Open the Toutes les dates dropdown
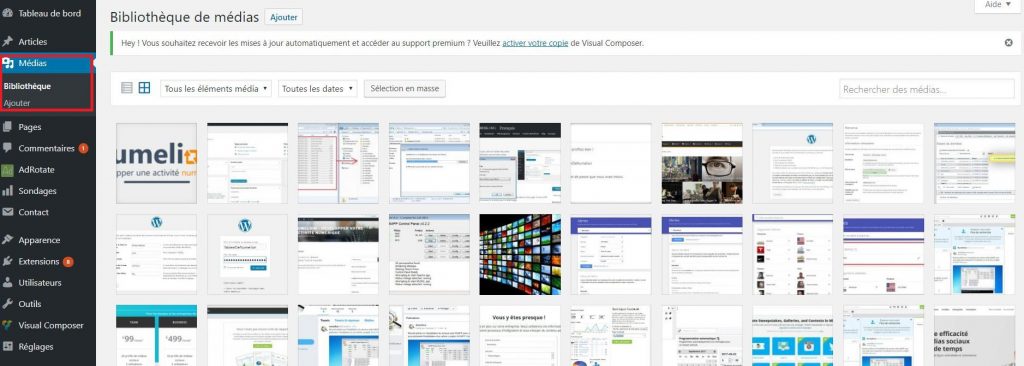 point(318,89)
